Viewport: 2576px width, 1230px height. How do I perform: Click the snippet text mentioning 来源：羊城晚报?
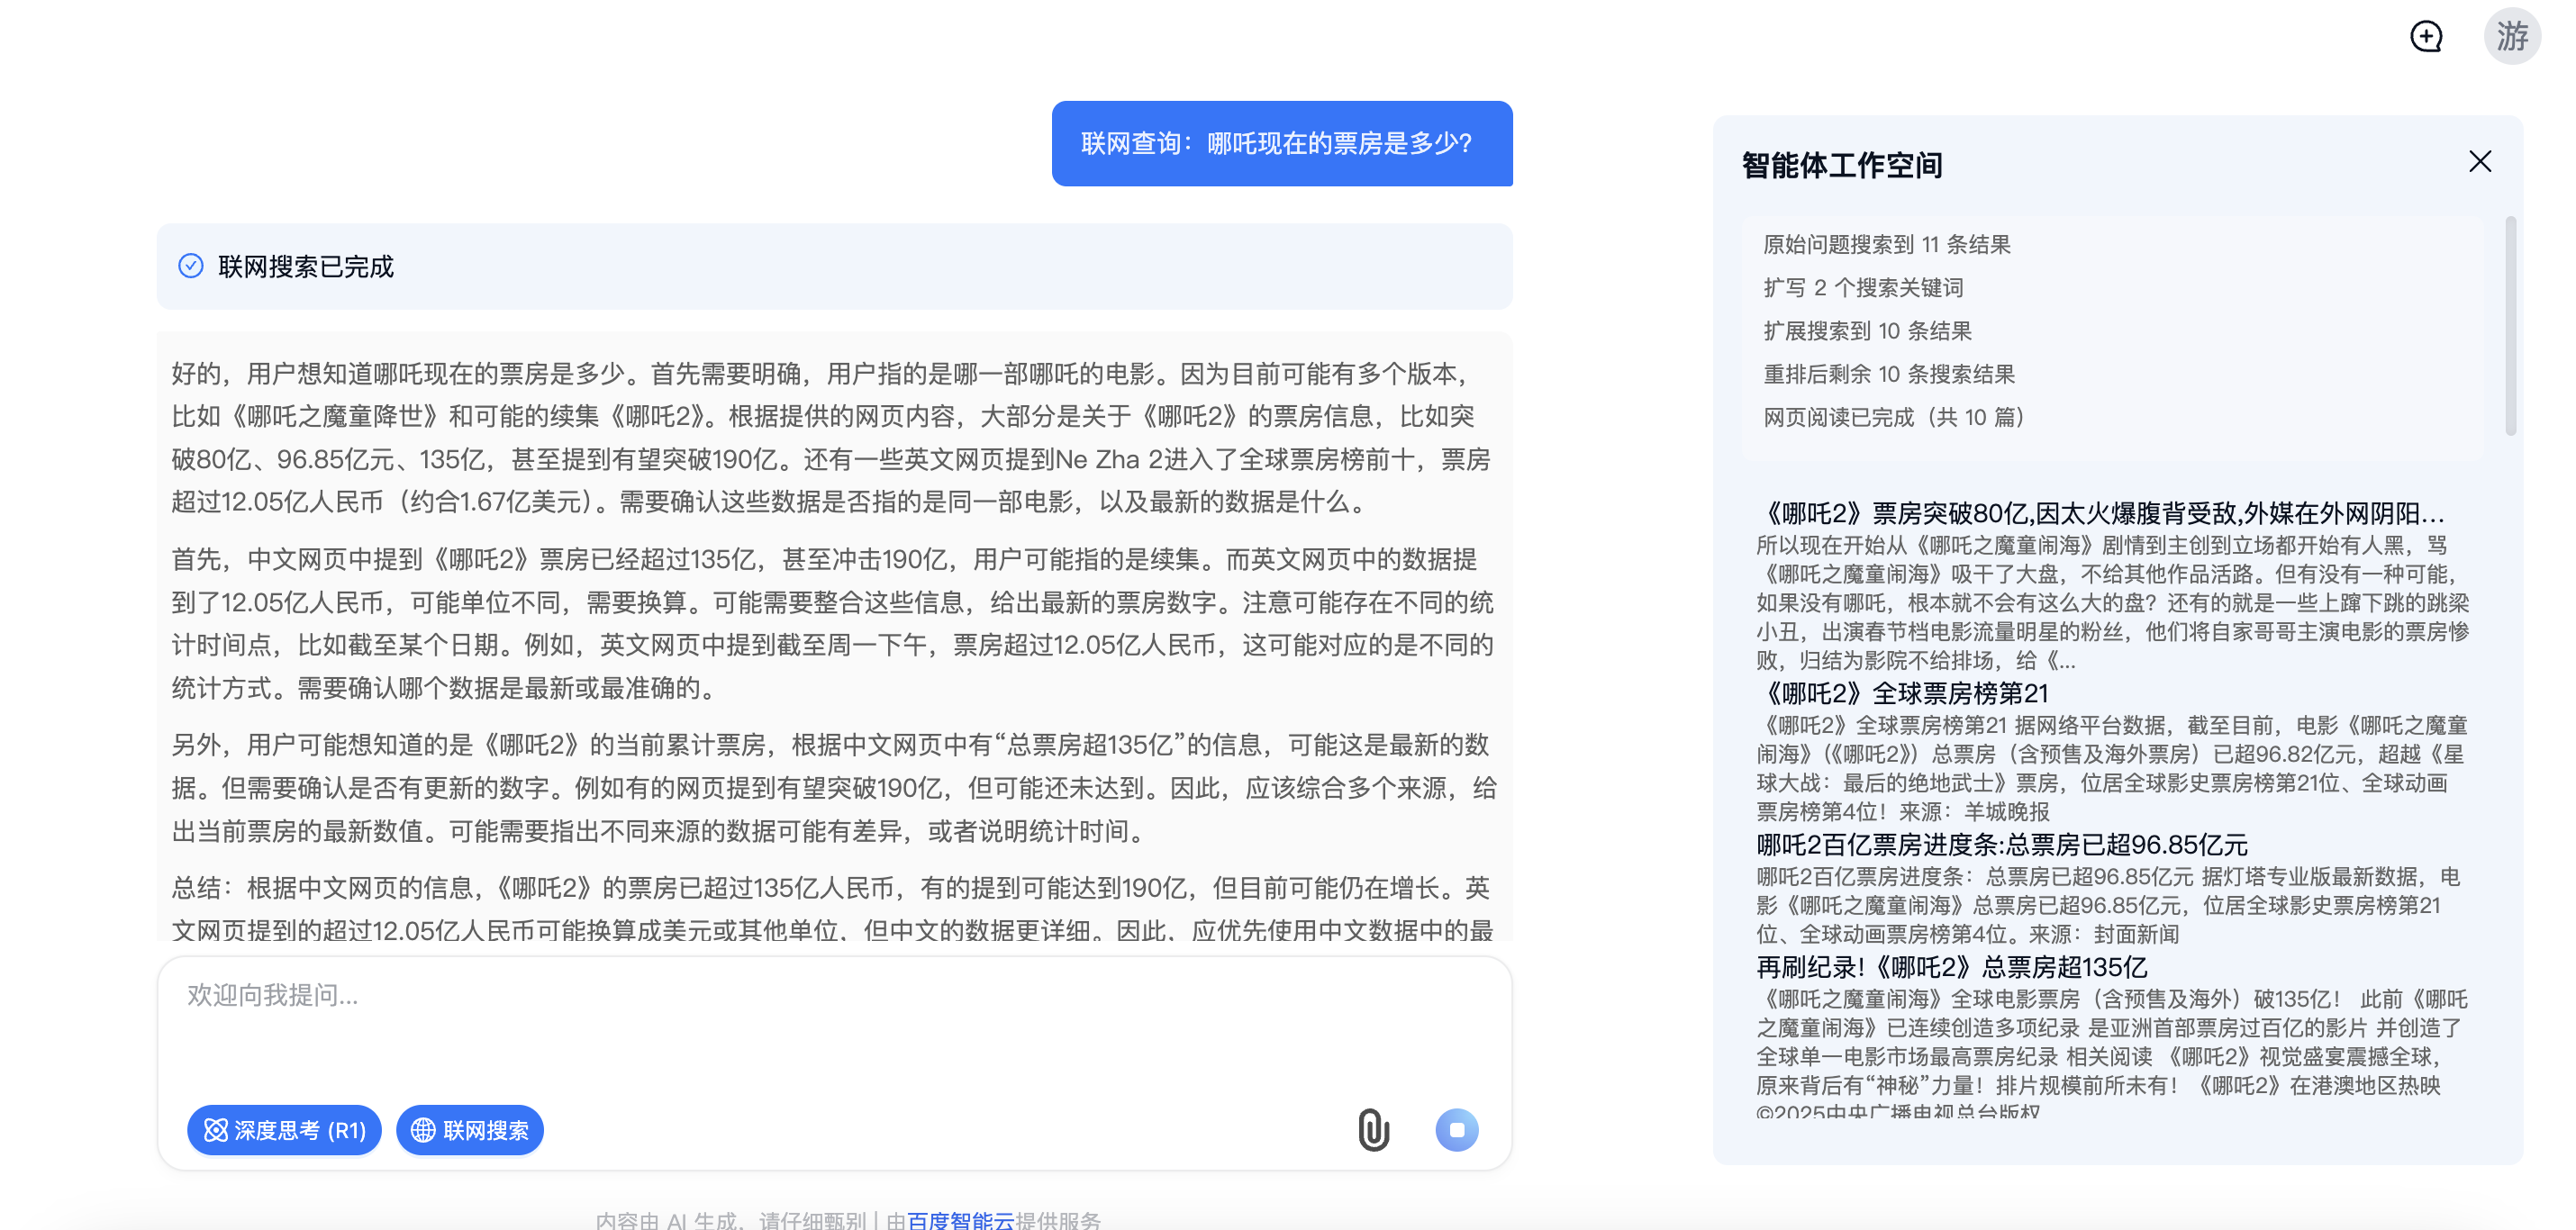coord(2110,768)
